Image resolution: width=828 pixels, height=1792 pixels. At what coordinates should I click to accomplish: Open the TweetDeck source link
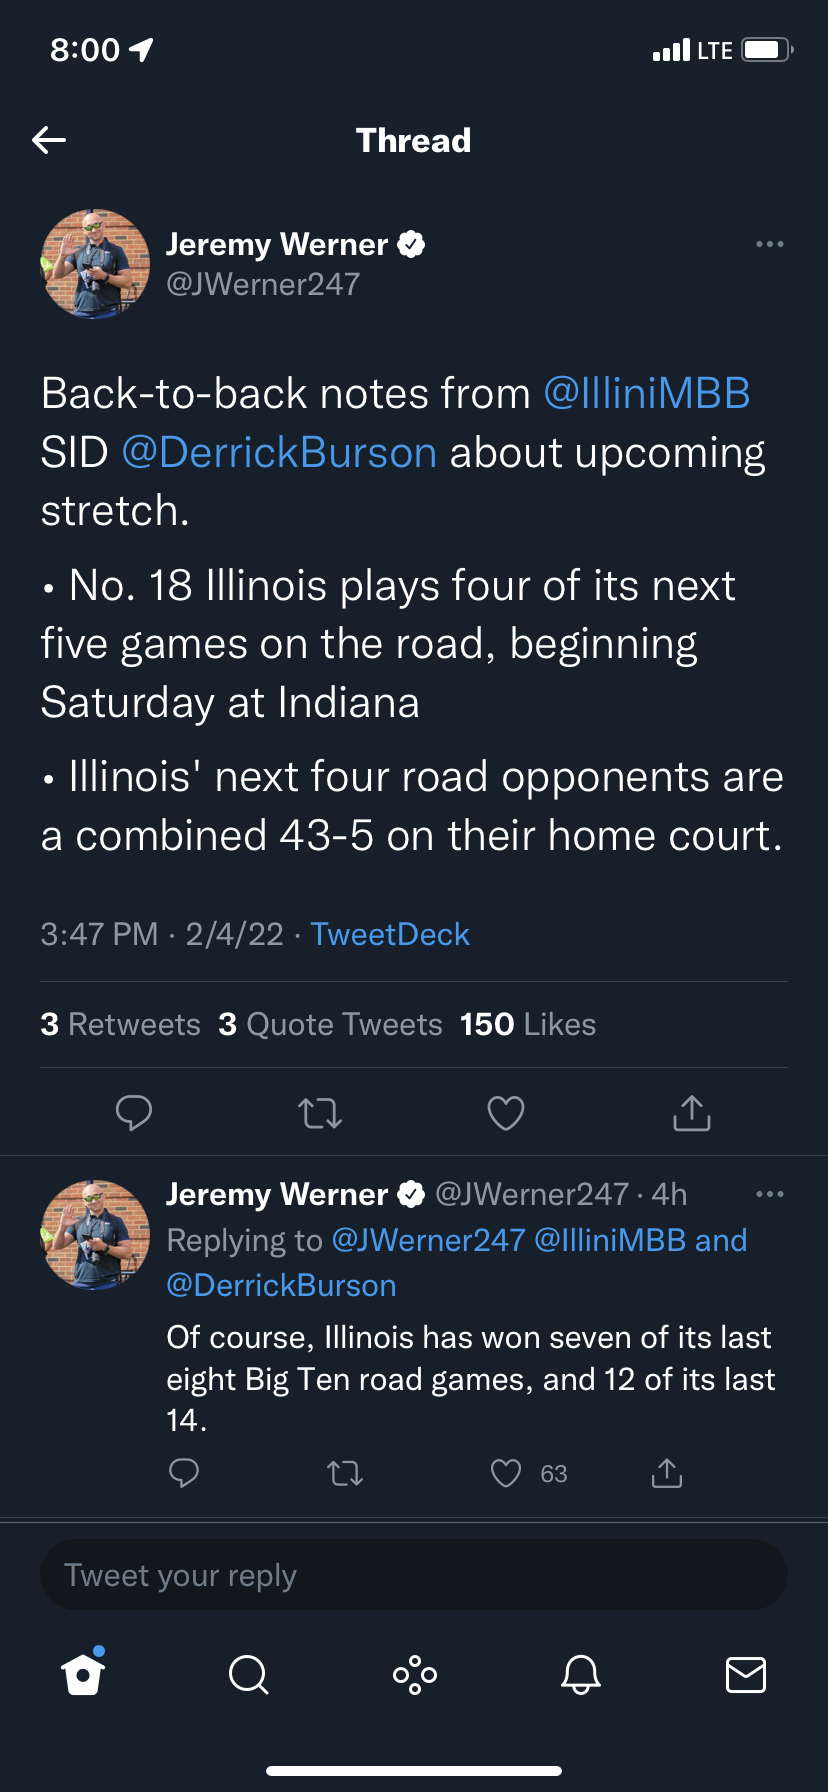pyautogui.click(x=390, y=934)
